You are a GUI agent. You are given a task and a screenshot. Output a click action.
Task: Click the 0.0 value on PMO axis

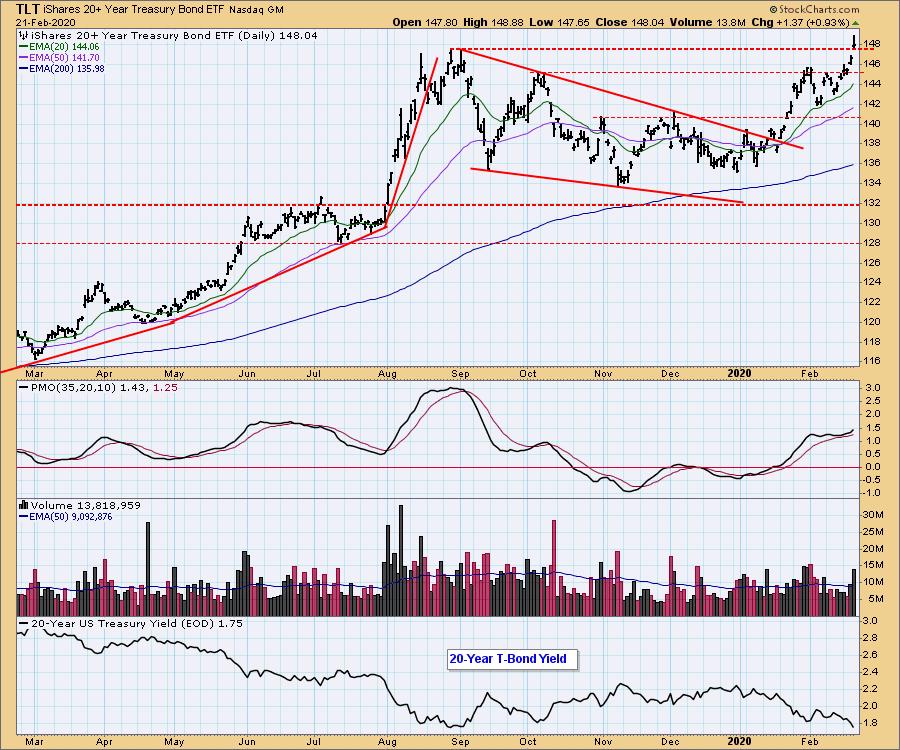(874, 467)
